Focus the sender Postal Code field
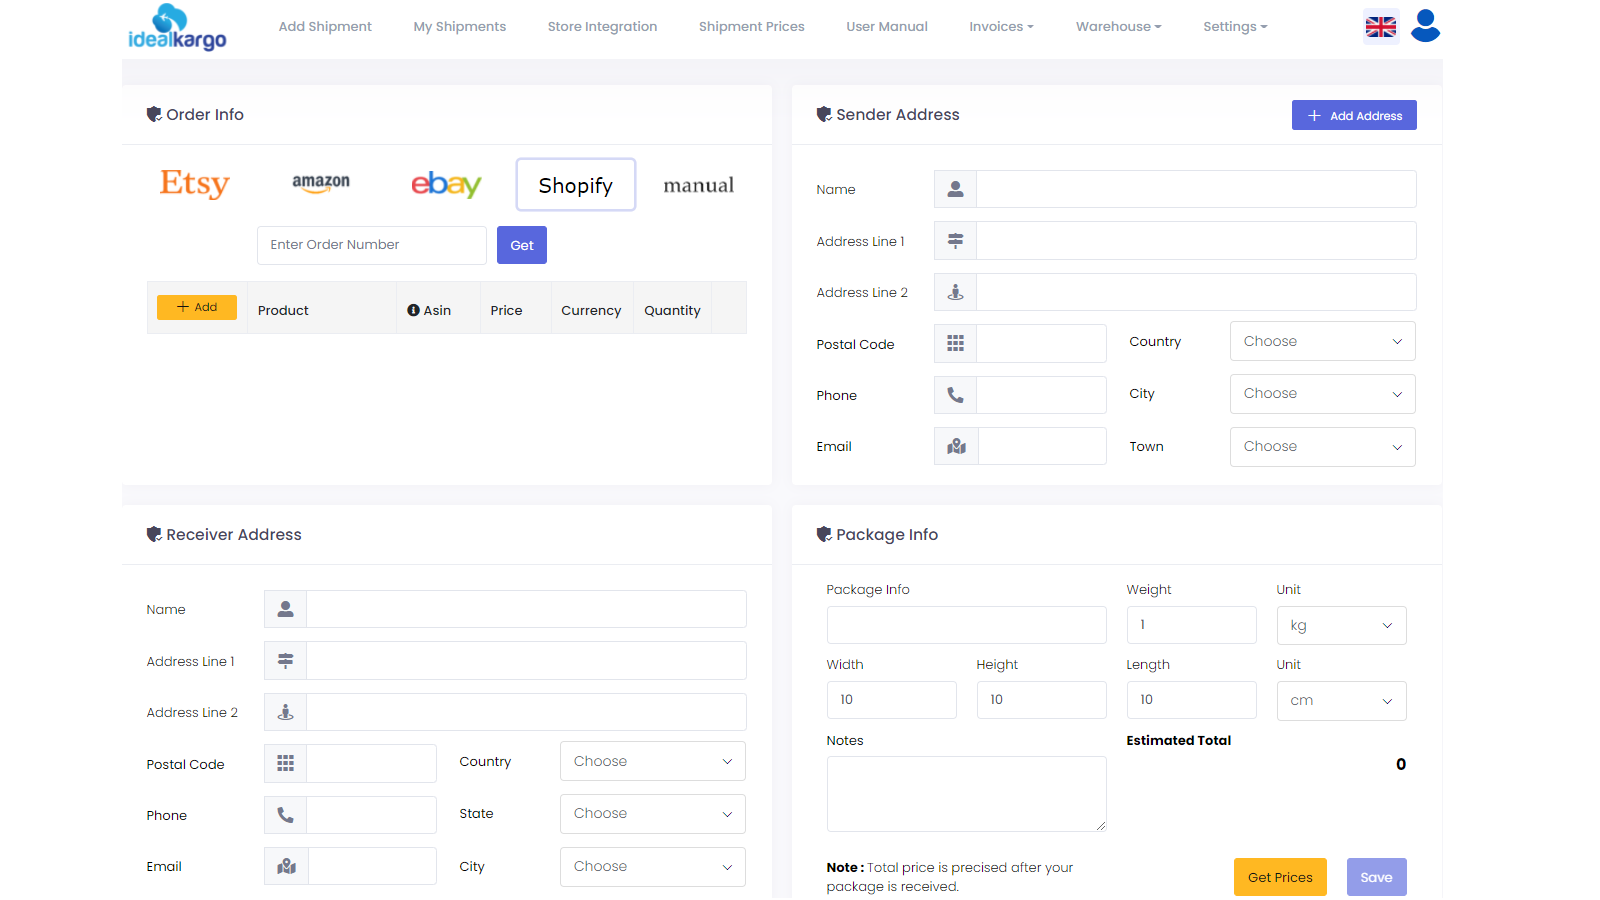1600x900 pixels. point(1041,344)
